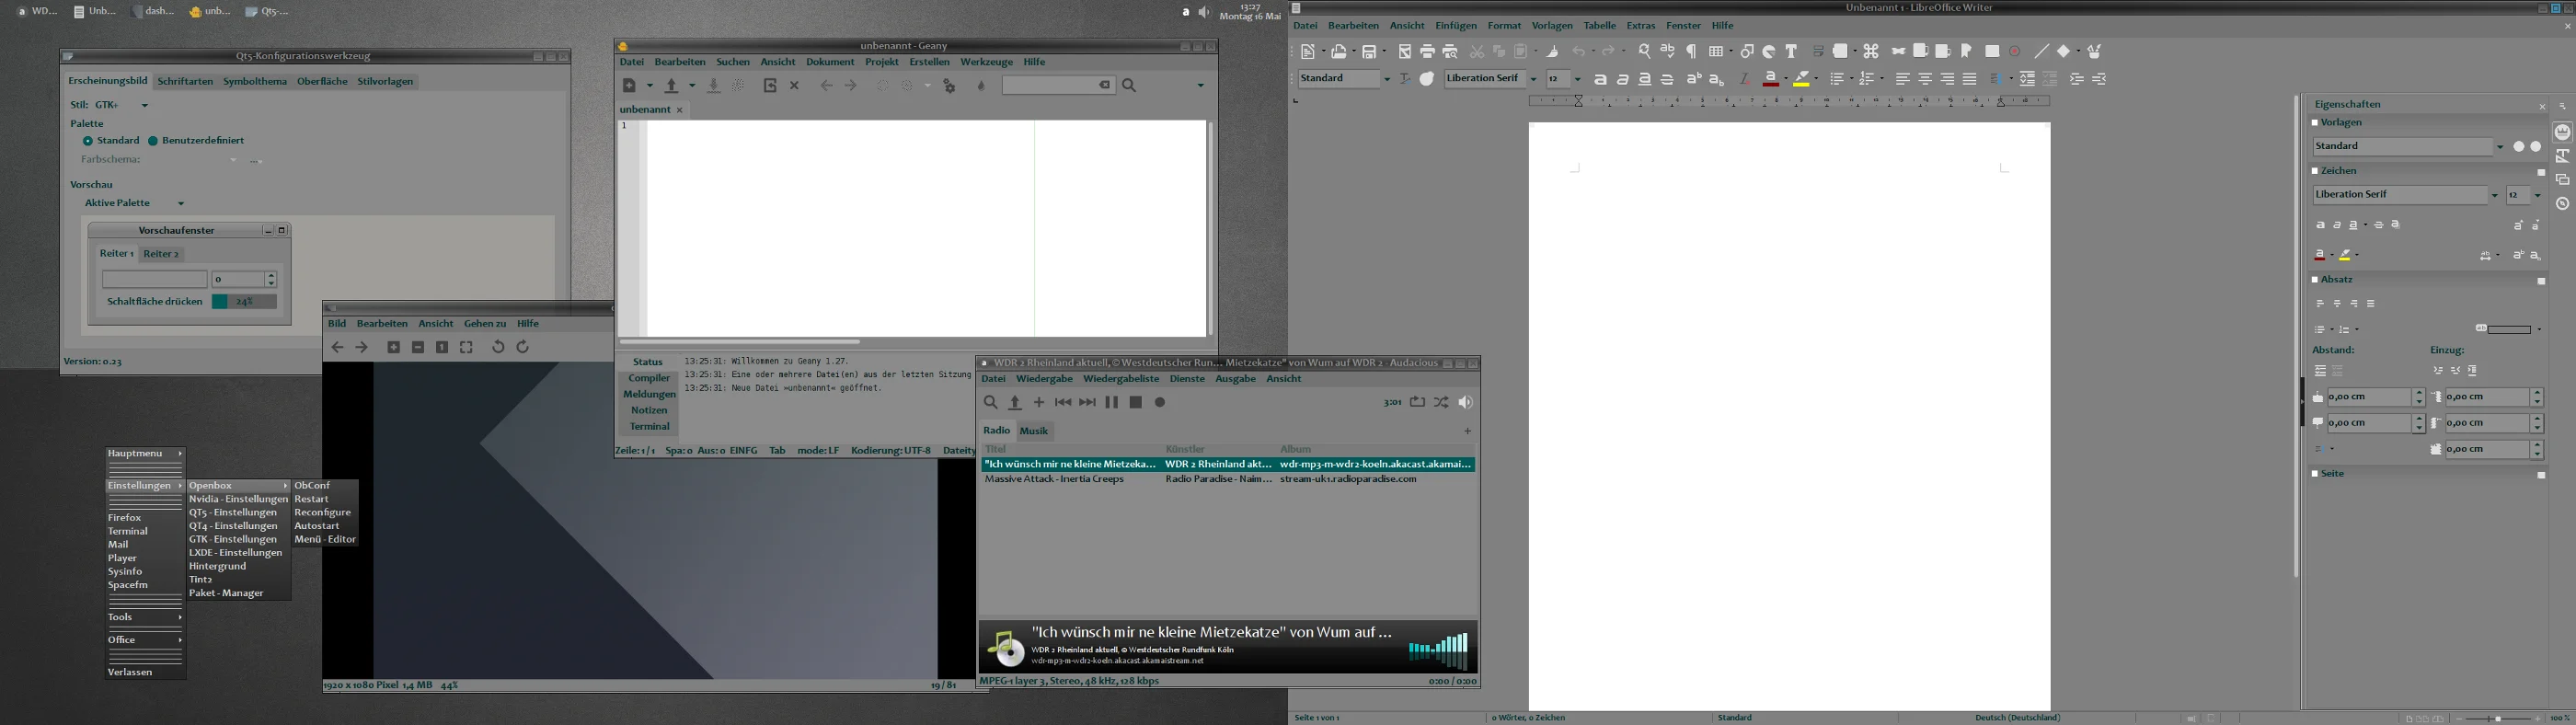The width and height of the screenshot is (2576, 725).
Task: Click fullscreen icon in image viewer toolbar
Action: click(466, 347)
